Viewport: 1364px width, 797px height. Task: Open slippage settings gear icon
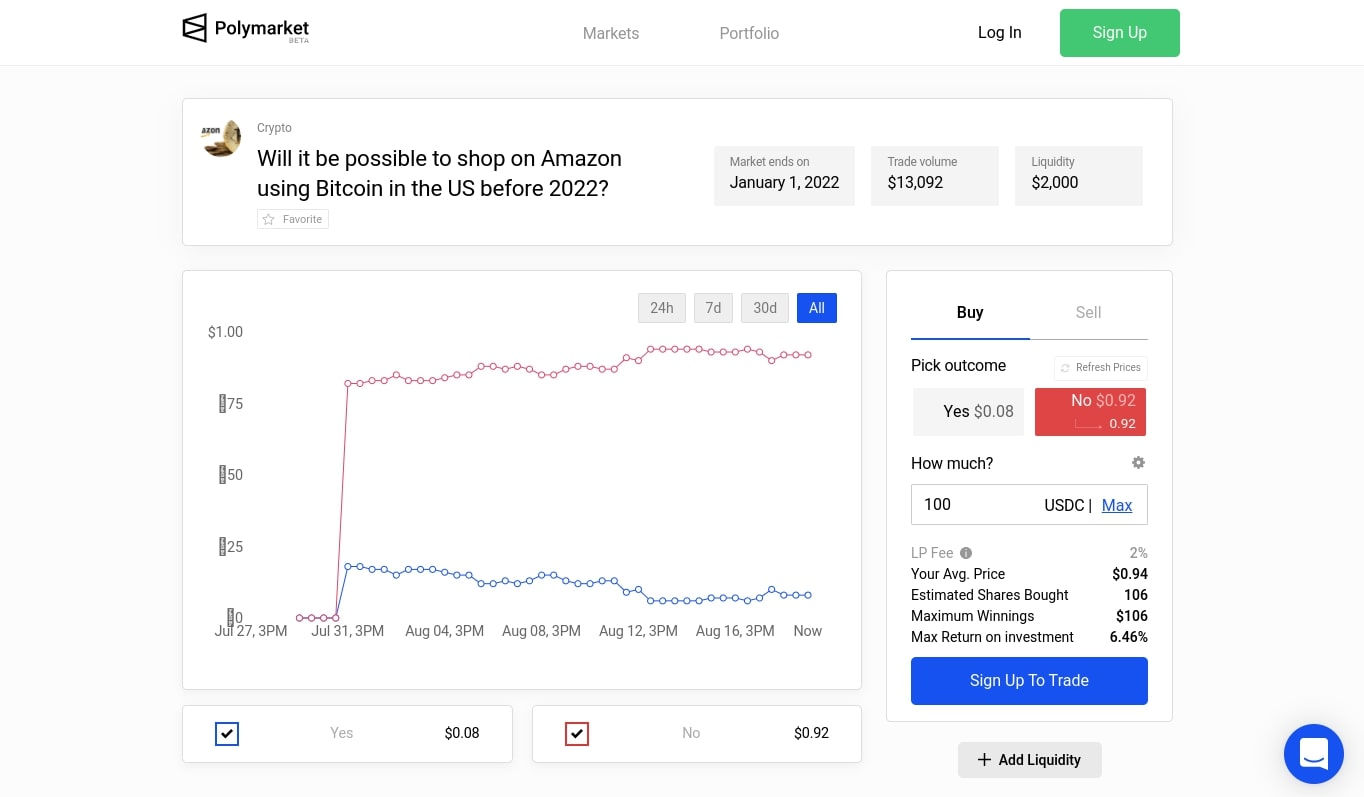[x=1138, y=463]
